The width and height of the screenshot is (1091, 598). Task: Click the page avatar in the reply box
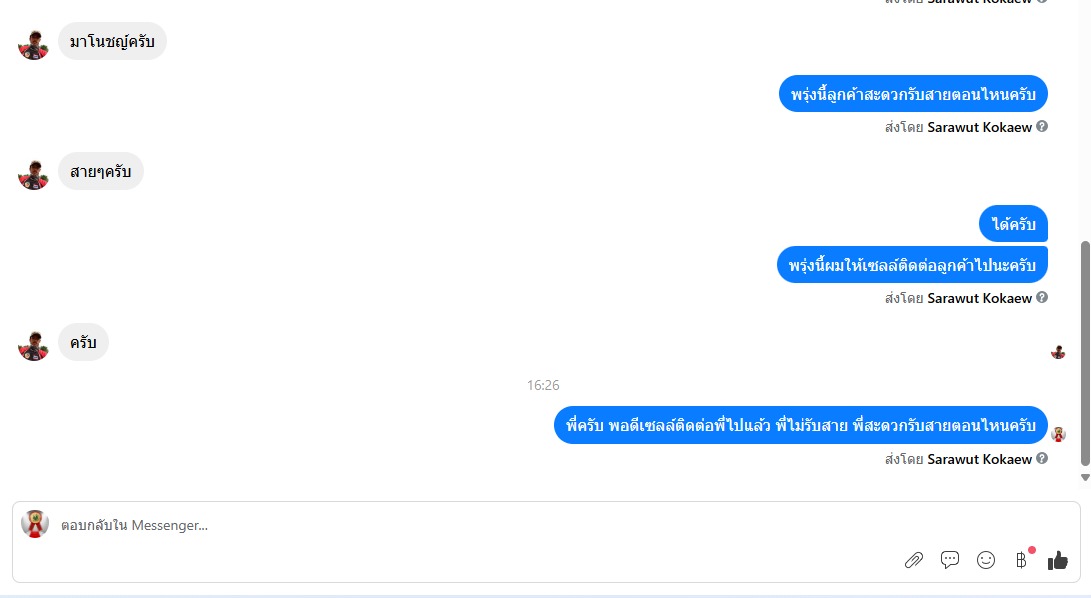35,524
